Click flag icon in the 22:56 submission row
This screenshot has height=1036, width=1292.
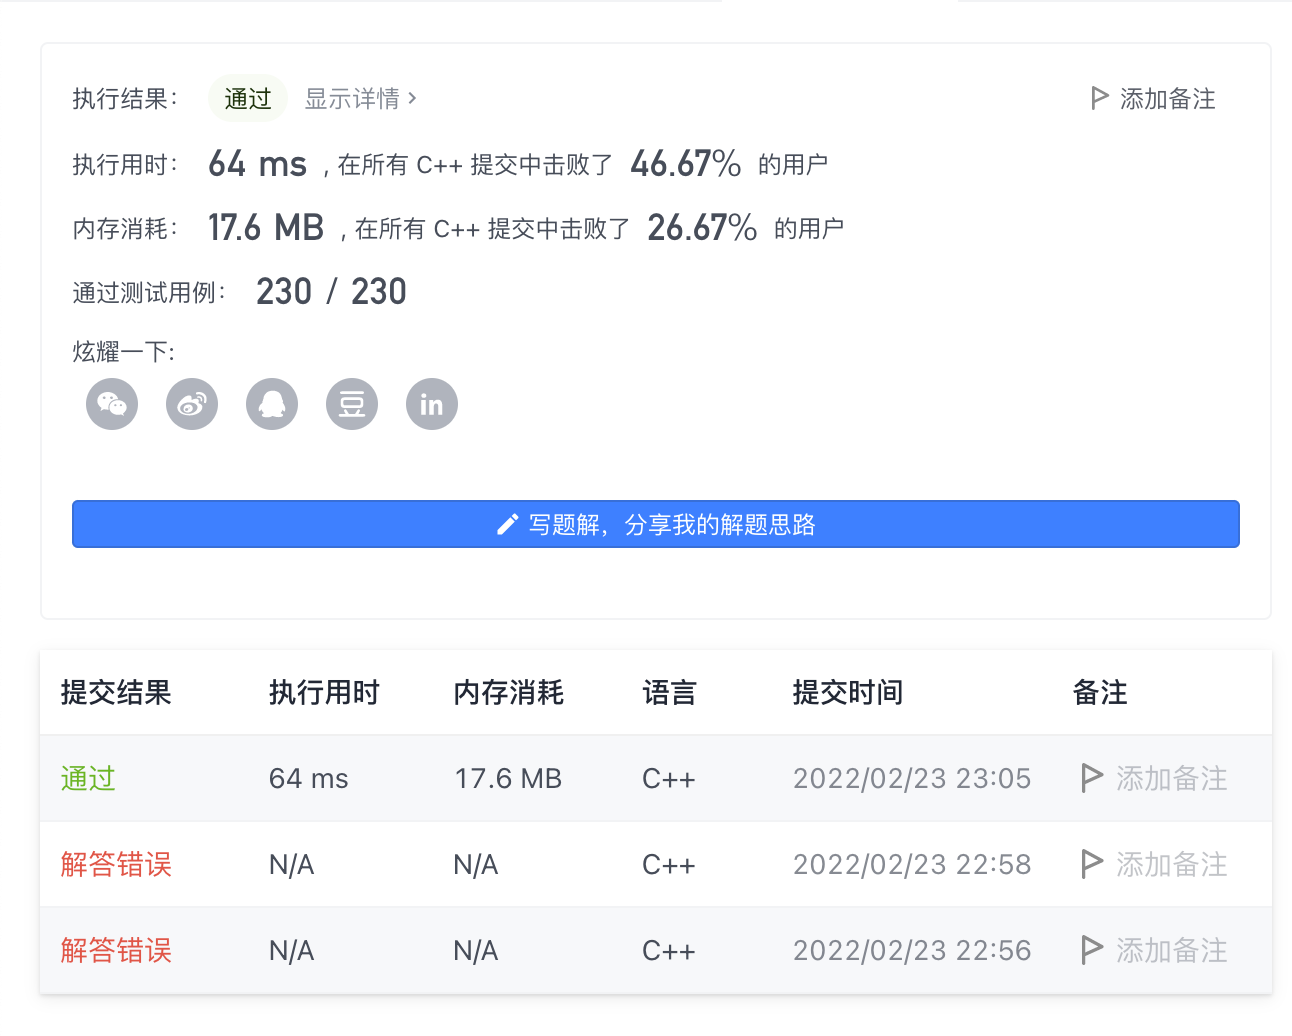[x=1092, y=950]
